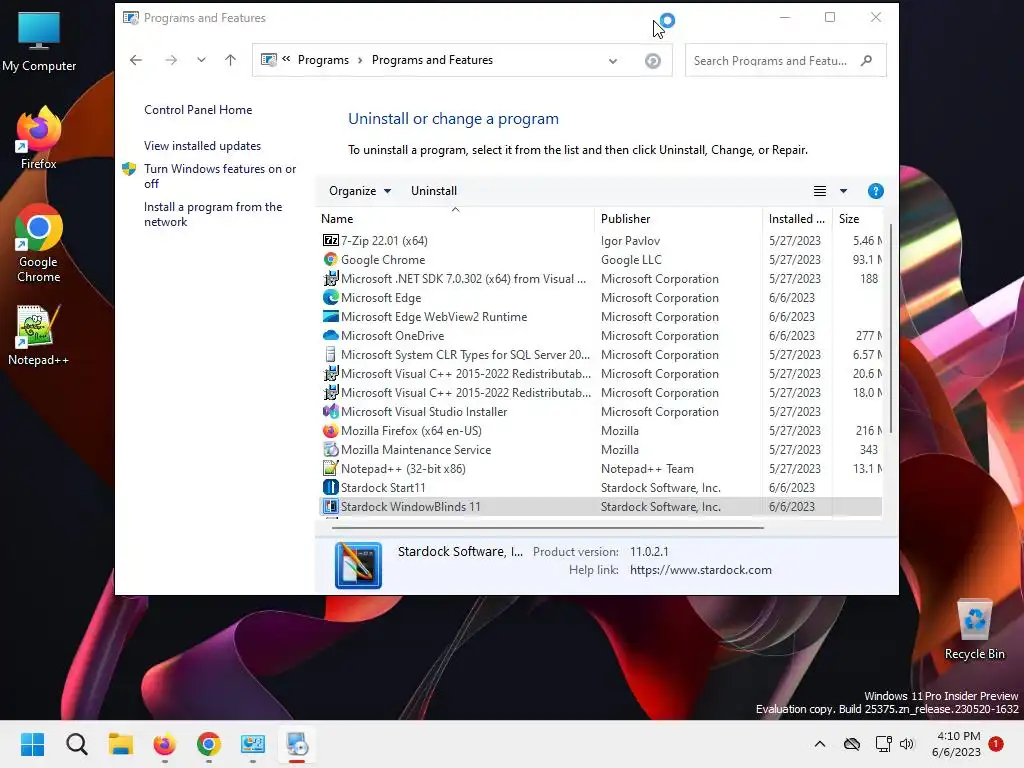
Task: Click the Mozilla Maintenance Service icon
Action: pyautogui.click(x=330, y=449)
